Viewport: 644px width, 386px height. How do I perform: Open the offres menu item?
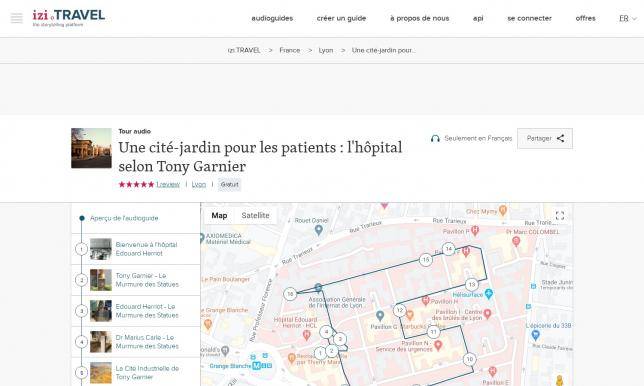coord(585,18)
